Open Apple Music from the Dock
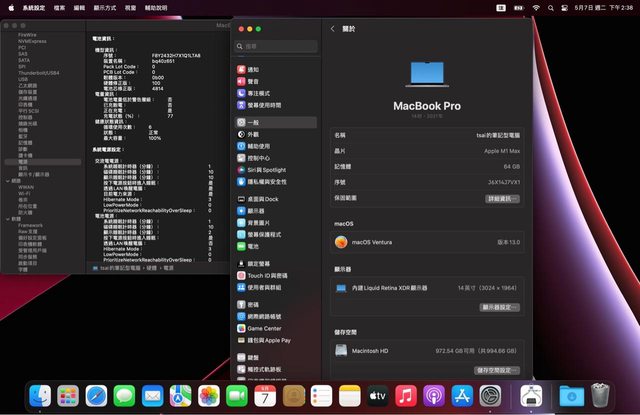Viewport: 640px width, 415px height. [x=405, y=396]
